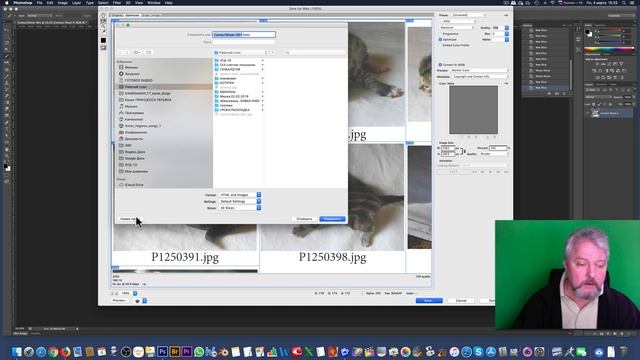Toggle slices visibility button in Save for Web
Screen dimensions: 640x360
click(103, 48)
